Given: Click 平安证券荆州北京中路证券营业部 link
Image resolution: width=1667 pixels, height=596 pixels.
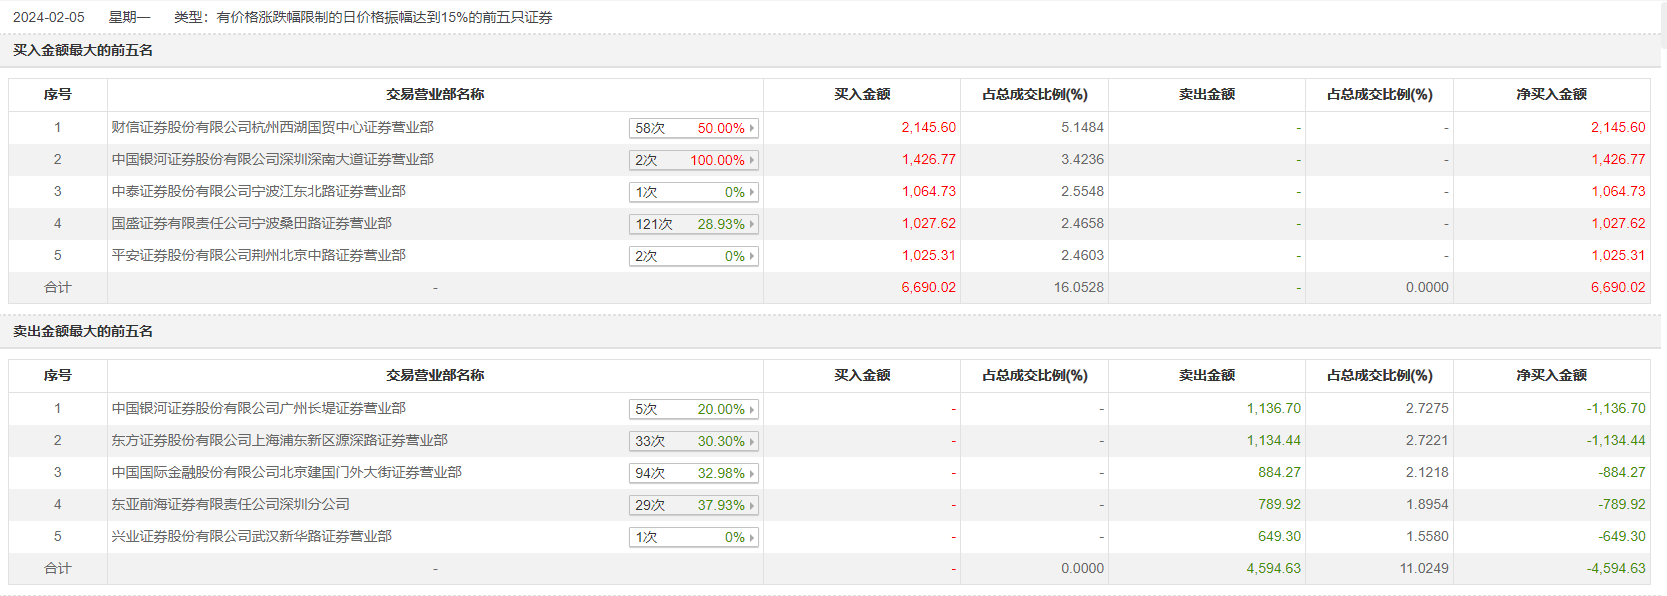Looking at the screenshot, I should coord(258,255).
